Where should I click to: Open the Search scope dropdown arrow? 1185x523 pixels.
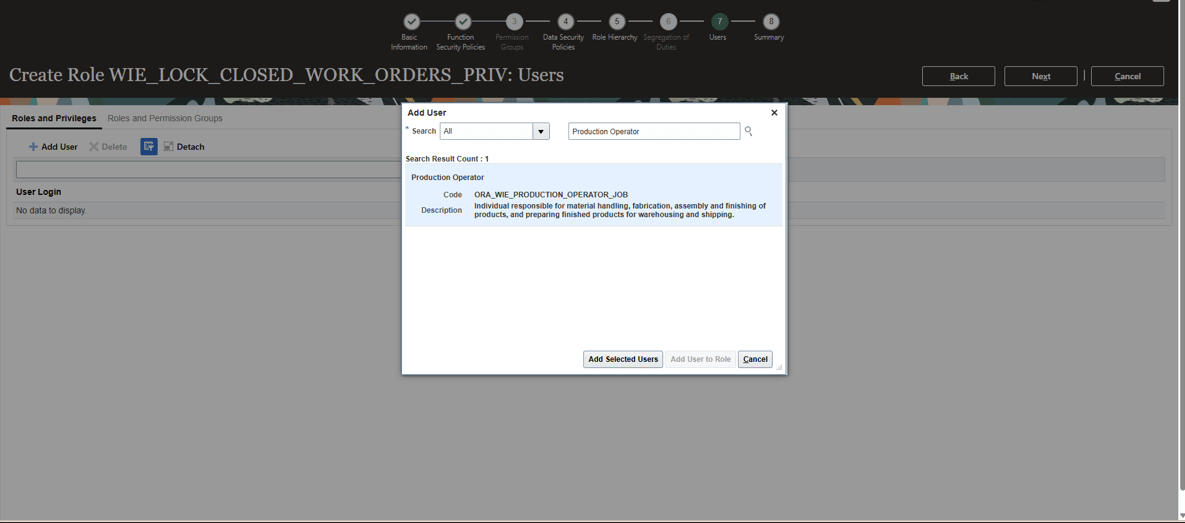point(541,132)
